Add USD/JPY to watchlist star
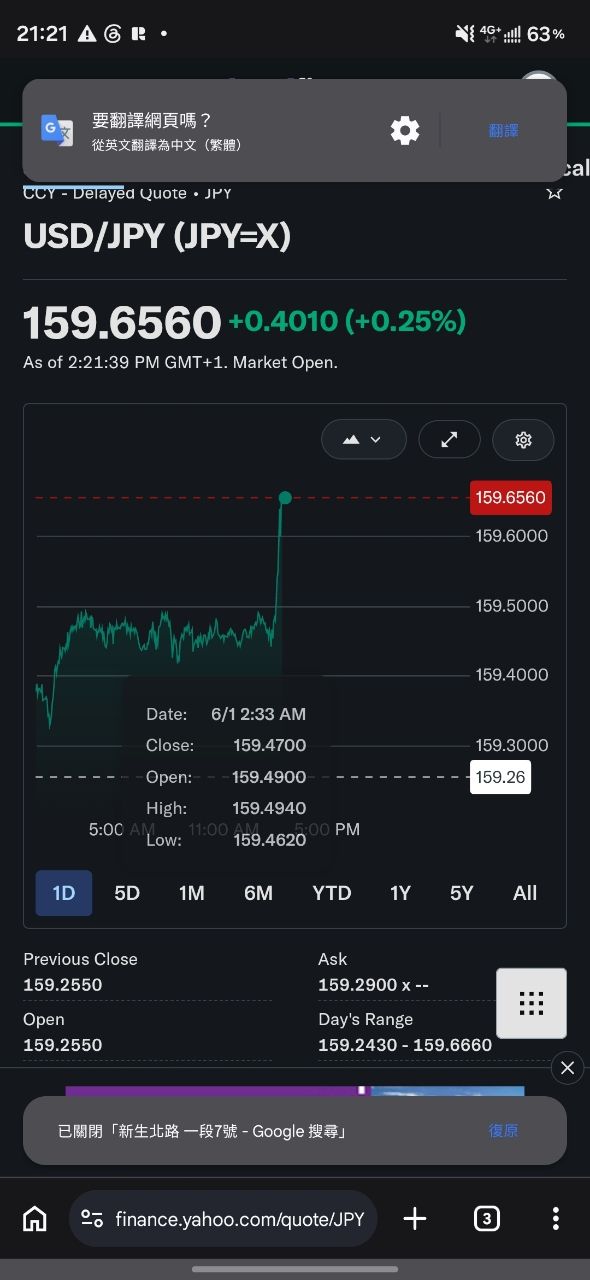Image resolution: width=590 pixels, height=1280 pixels. pyautogui.click(x=554, y=192)
